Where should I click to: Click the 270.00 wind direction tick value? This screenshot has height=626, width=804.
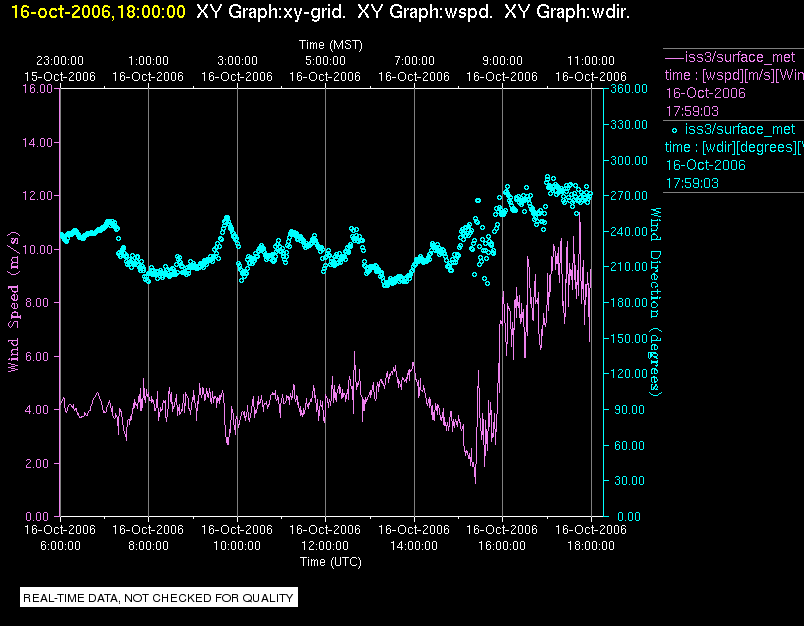click(629, 196)
